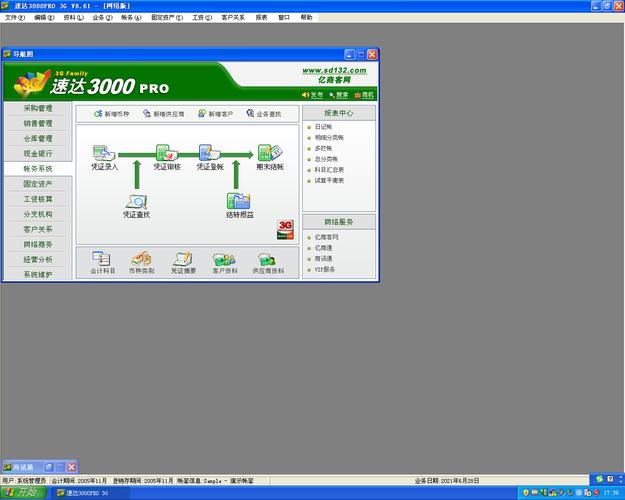Image resolution: width=625 pixels, height=500 pixels.
Task: Open 亿商通 under 网络服务
Action: pyautogui.click(x=323, y=248)
